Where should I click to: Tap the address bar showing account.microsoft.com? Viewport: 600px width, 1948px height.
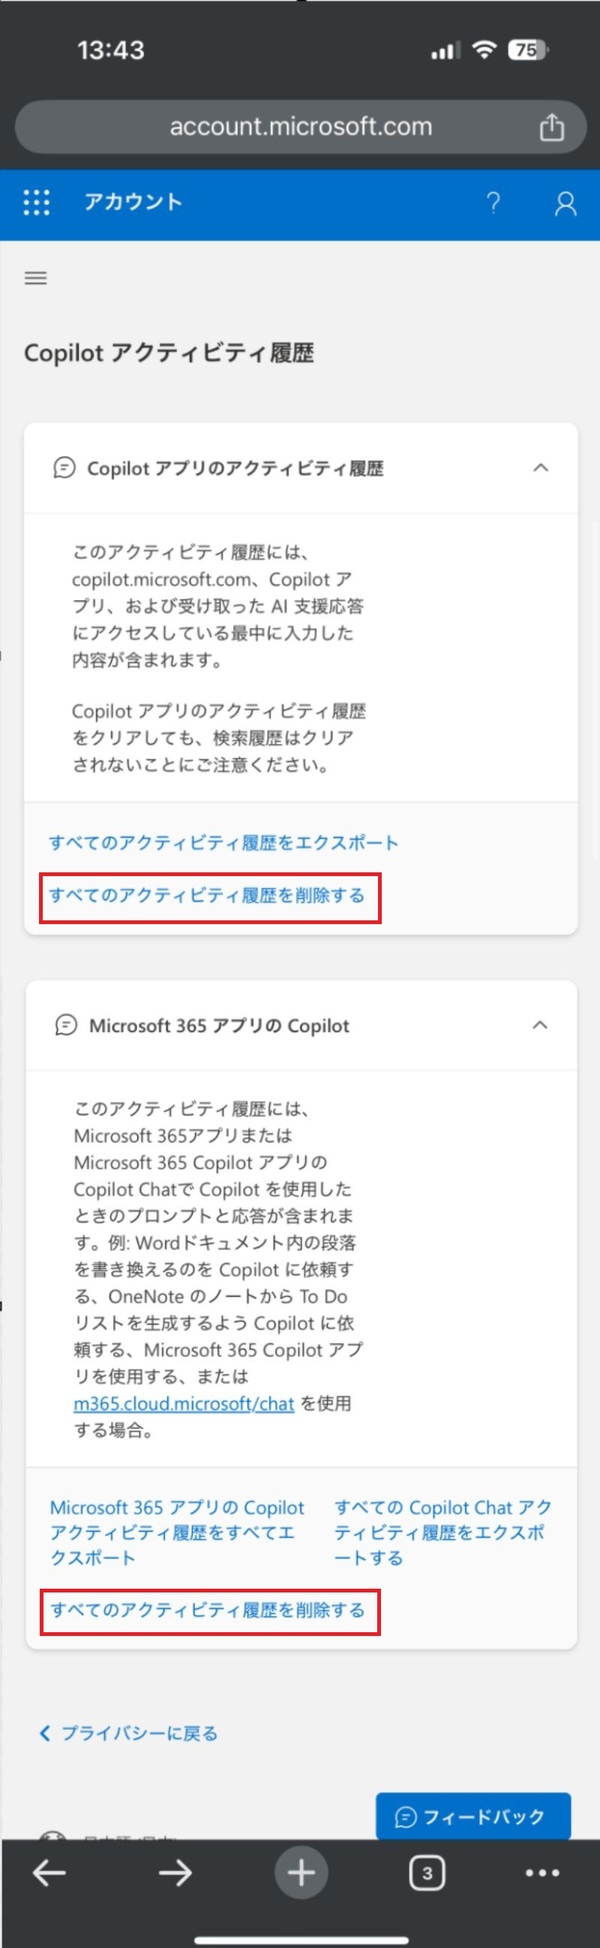[x=300, y=126]
